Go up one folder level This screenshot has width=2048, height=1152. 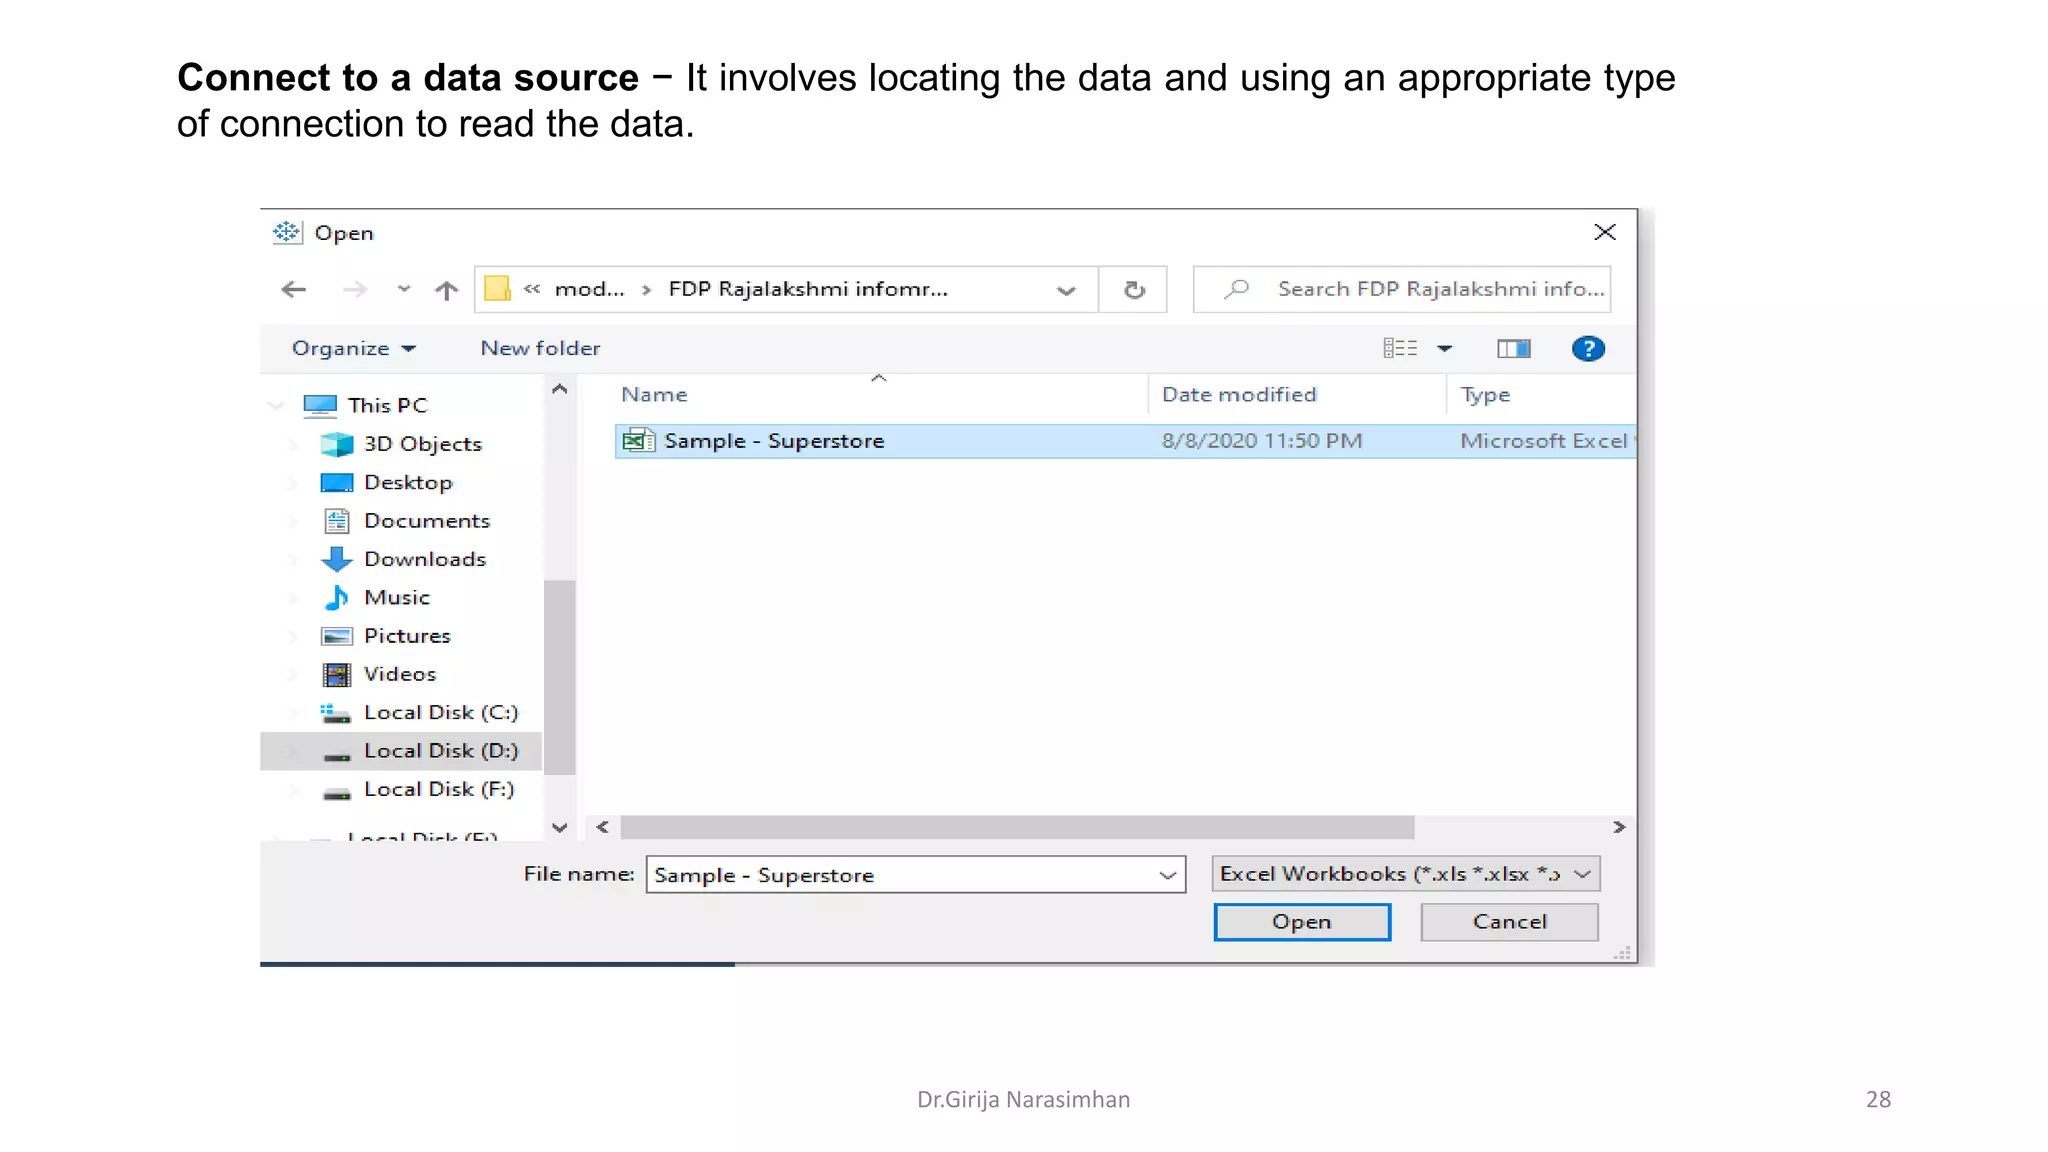[446, 290]
